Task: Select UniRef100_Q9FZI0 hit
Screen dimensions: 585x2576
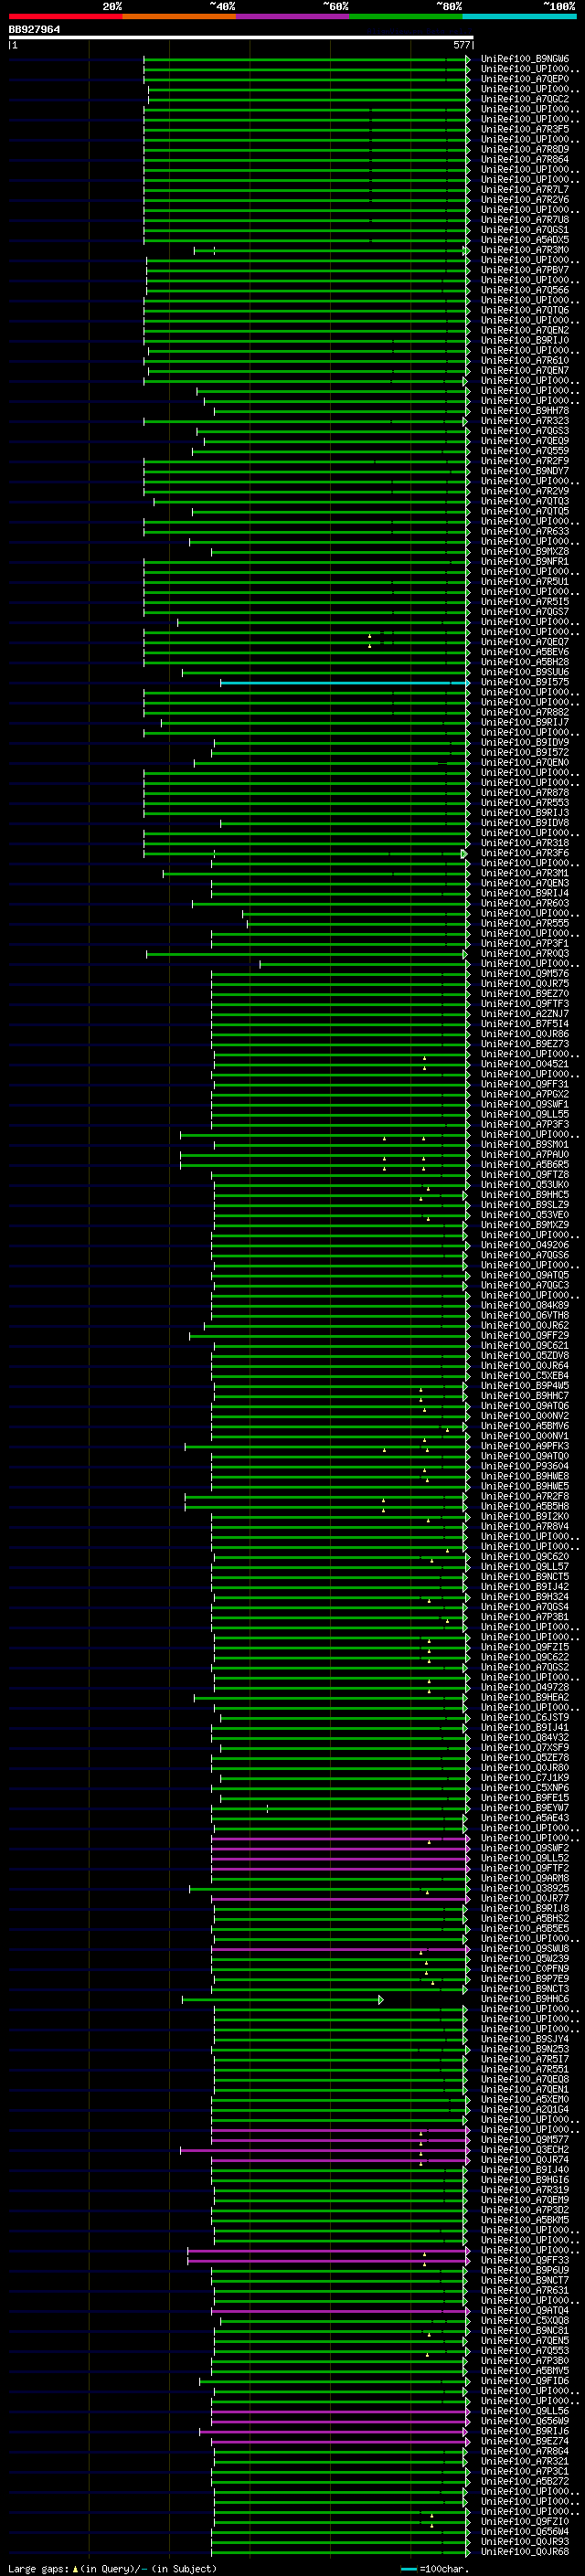Action: click(x=525, y=2521)
